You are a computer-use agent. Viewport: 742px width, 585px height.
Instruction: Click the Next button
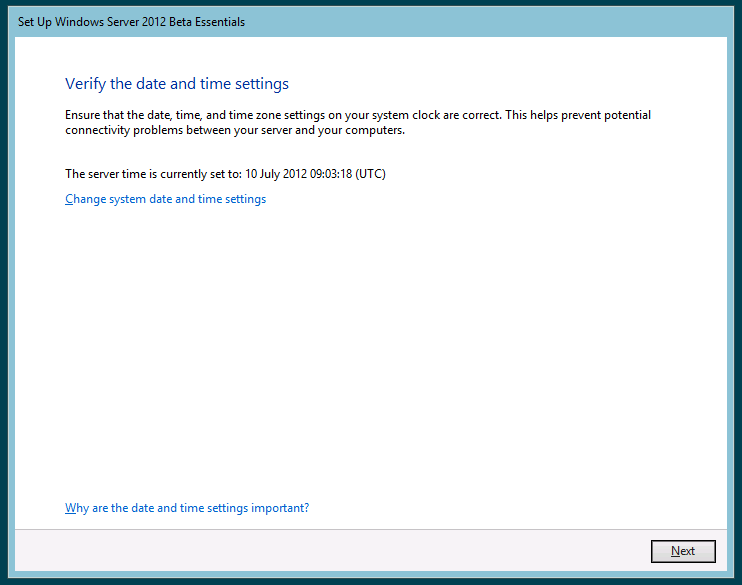[683, 551]
